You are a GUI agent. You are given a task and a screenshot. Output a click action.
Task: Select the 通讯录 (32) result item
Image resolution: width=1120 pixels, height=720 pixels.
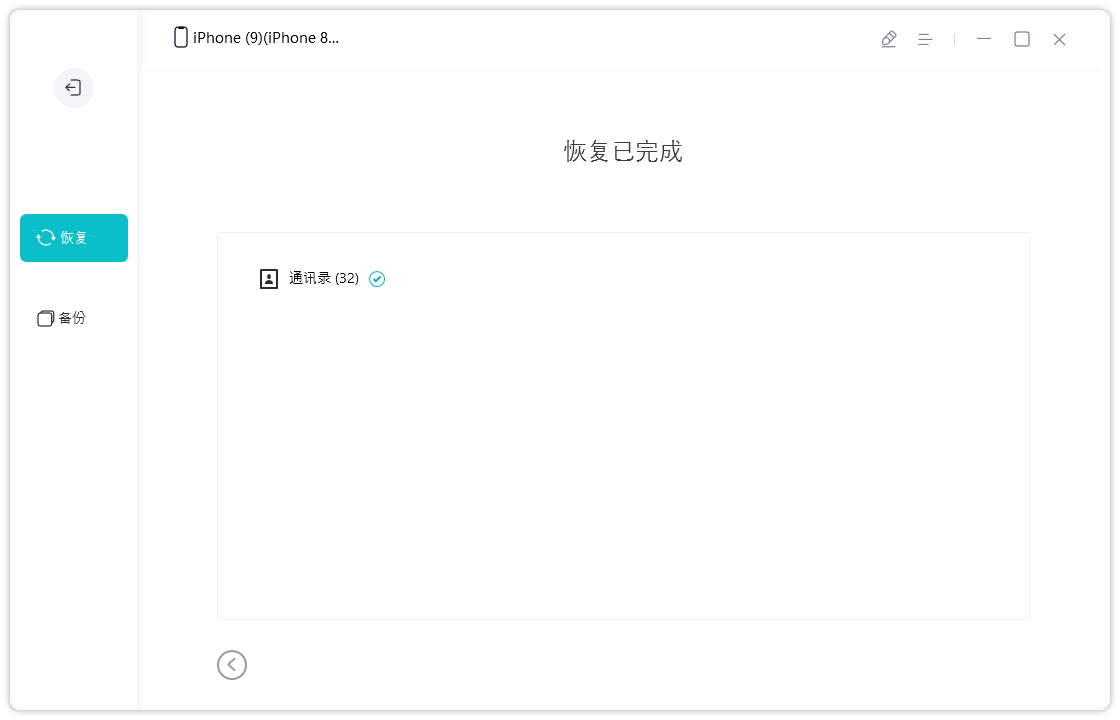[322, 278]
